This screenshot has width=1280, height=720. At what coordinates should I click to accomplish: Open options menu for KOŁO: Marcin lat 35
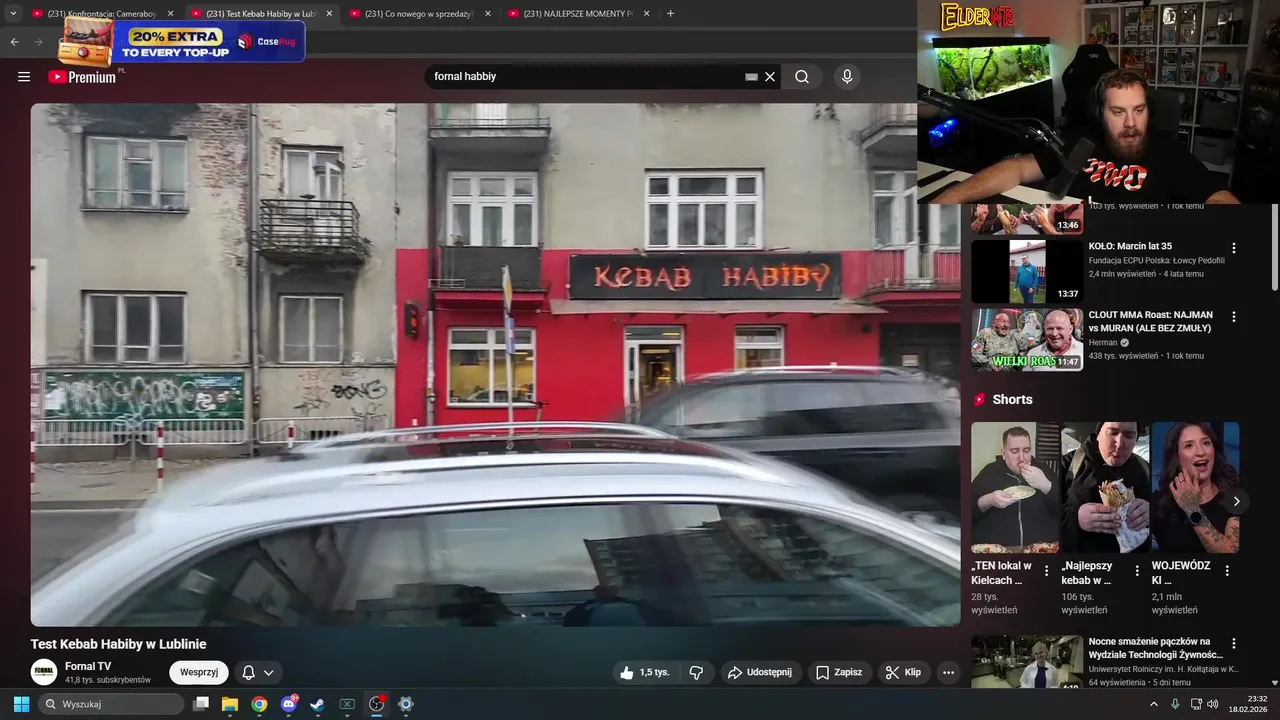(1234, 248)
